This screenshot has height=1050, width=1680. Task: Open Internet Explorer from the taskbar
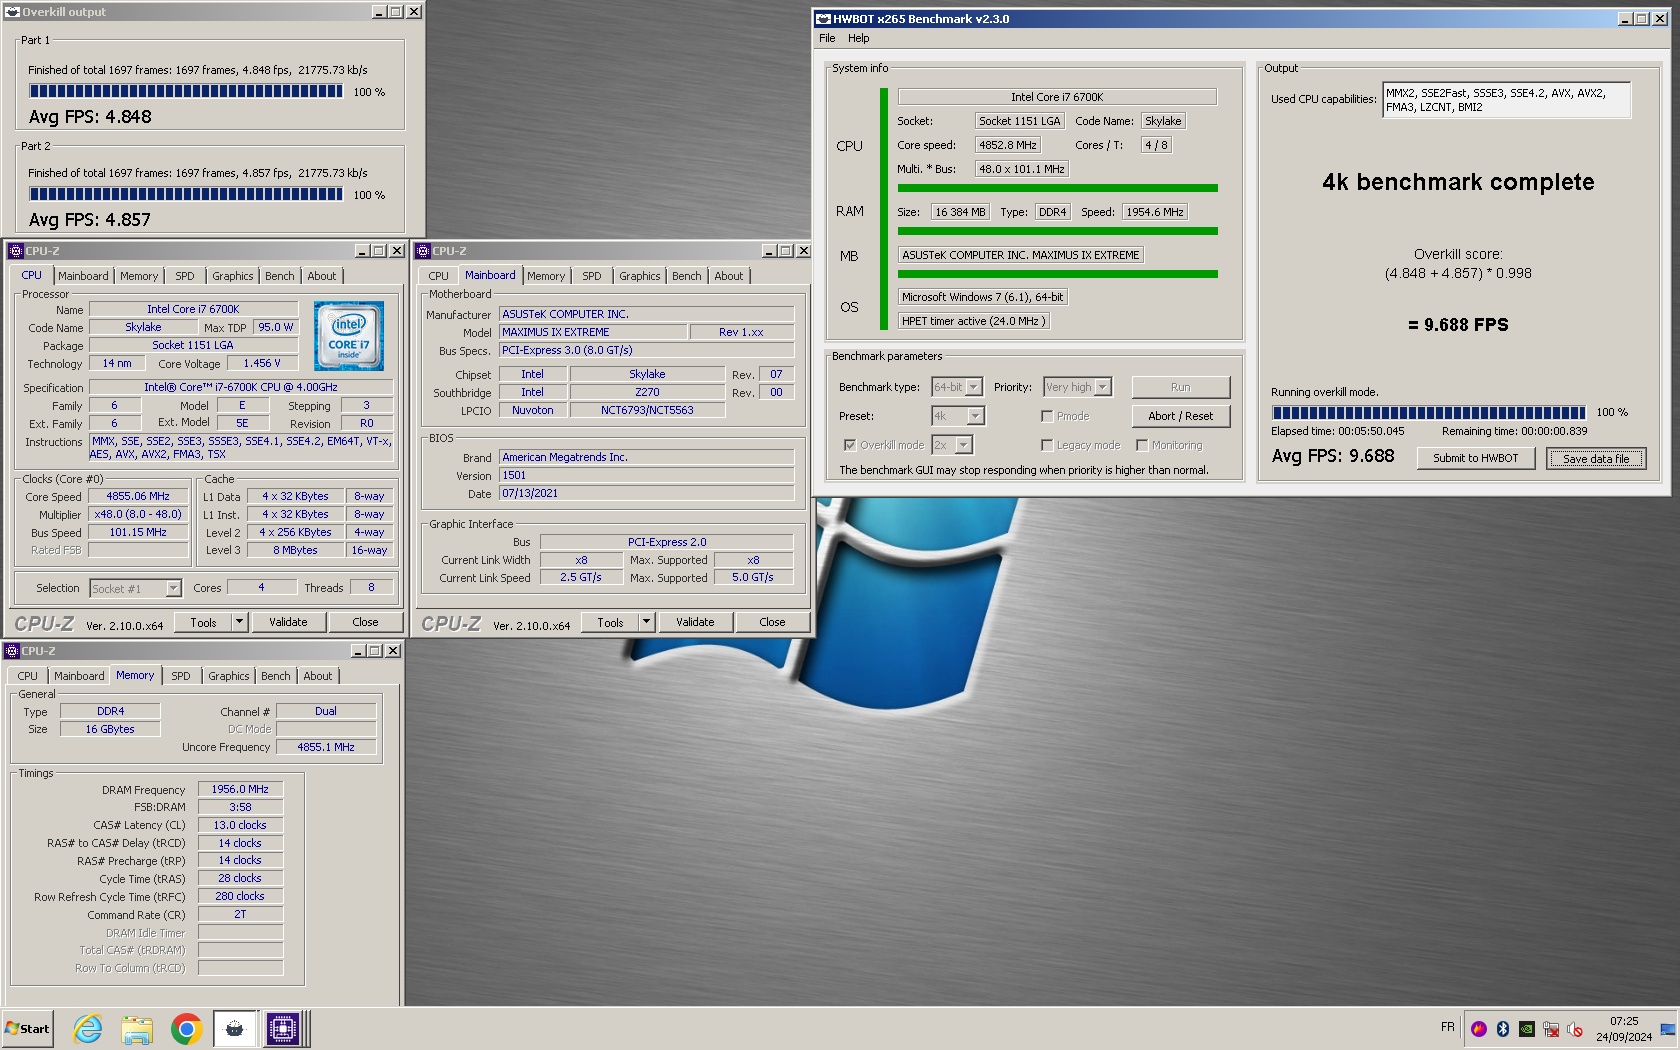click(88, 1028)
